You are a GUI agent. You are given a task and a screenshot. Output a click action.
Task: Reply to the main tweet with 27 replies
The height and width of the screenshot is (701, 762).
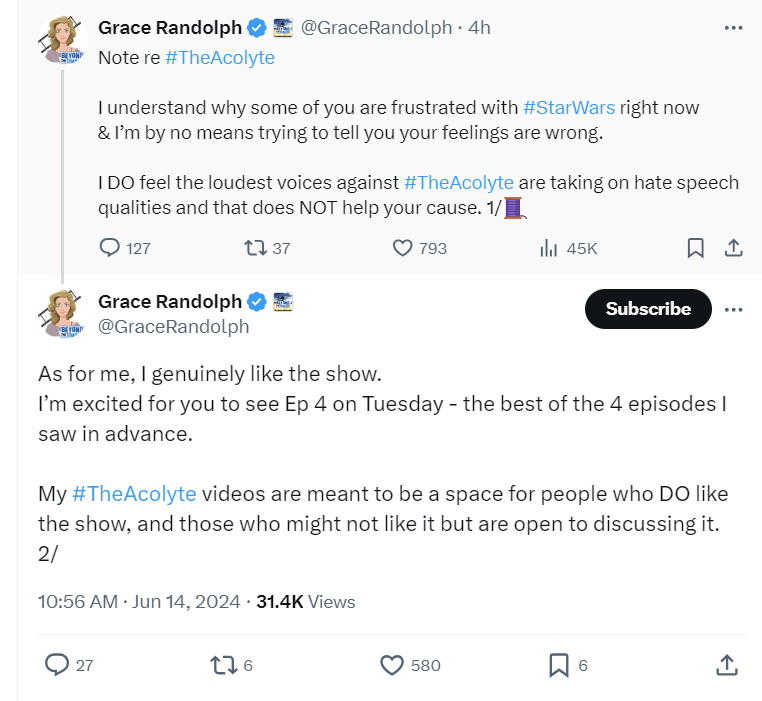point(58,664)
